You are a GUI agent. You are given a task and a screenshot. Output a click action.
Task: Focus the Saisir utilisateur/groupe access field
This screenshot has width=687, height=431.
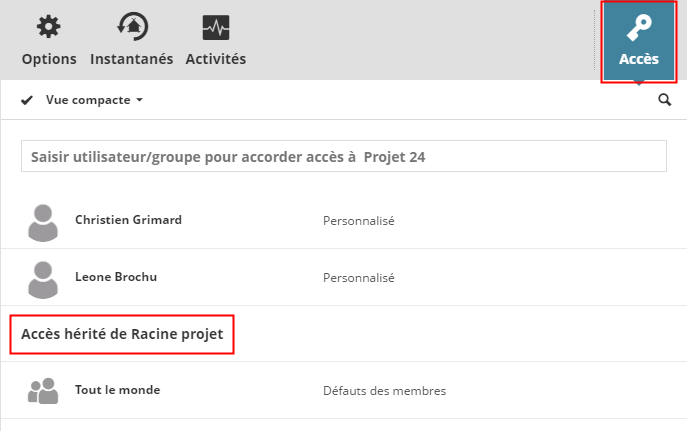click(x=343, y=157)
